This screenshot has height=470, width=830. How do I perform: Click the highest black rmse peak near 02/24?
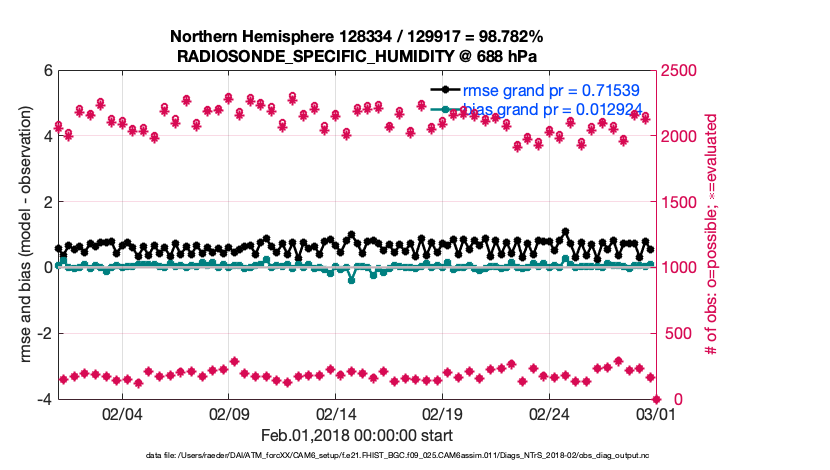pyautogui.click(x=566, y=232)
